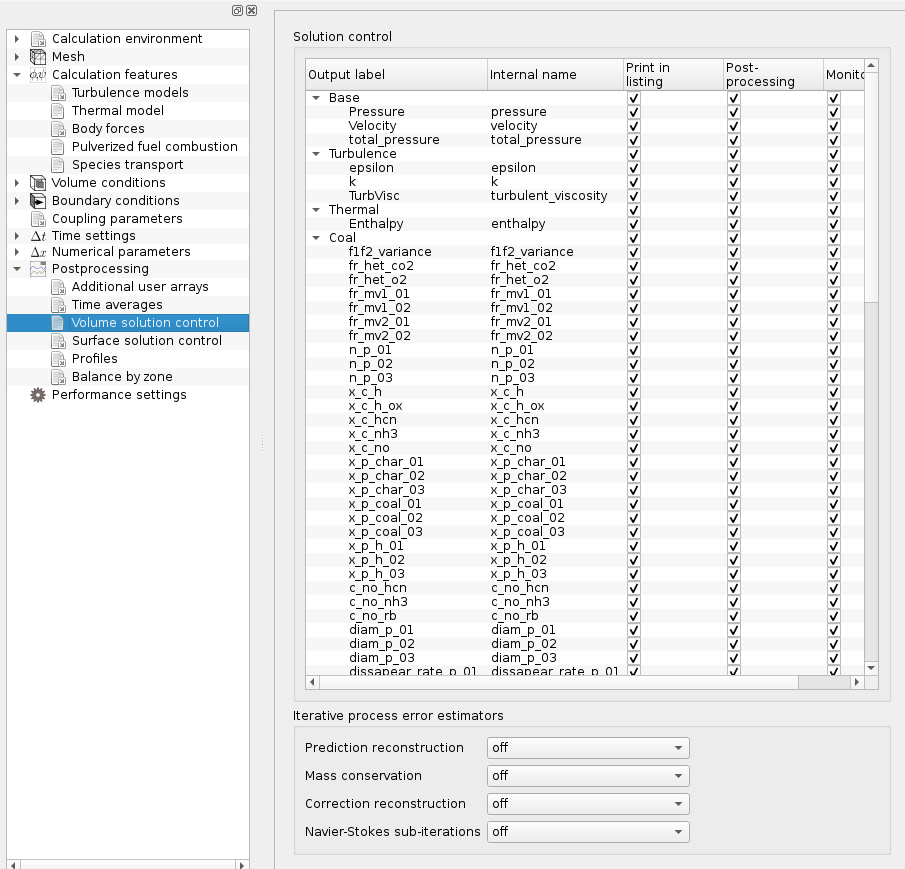Select the fr_het_co2 output label cell

(x=381, y=266)
